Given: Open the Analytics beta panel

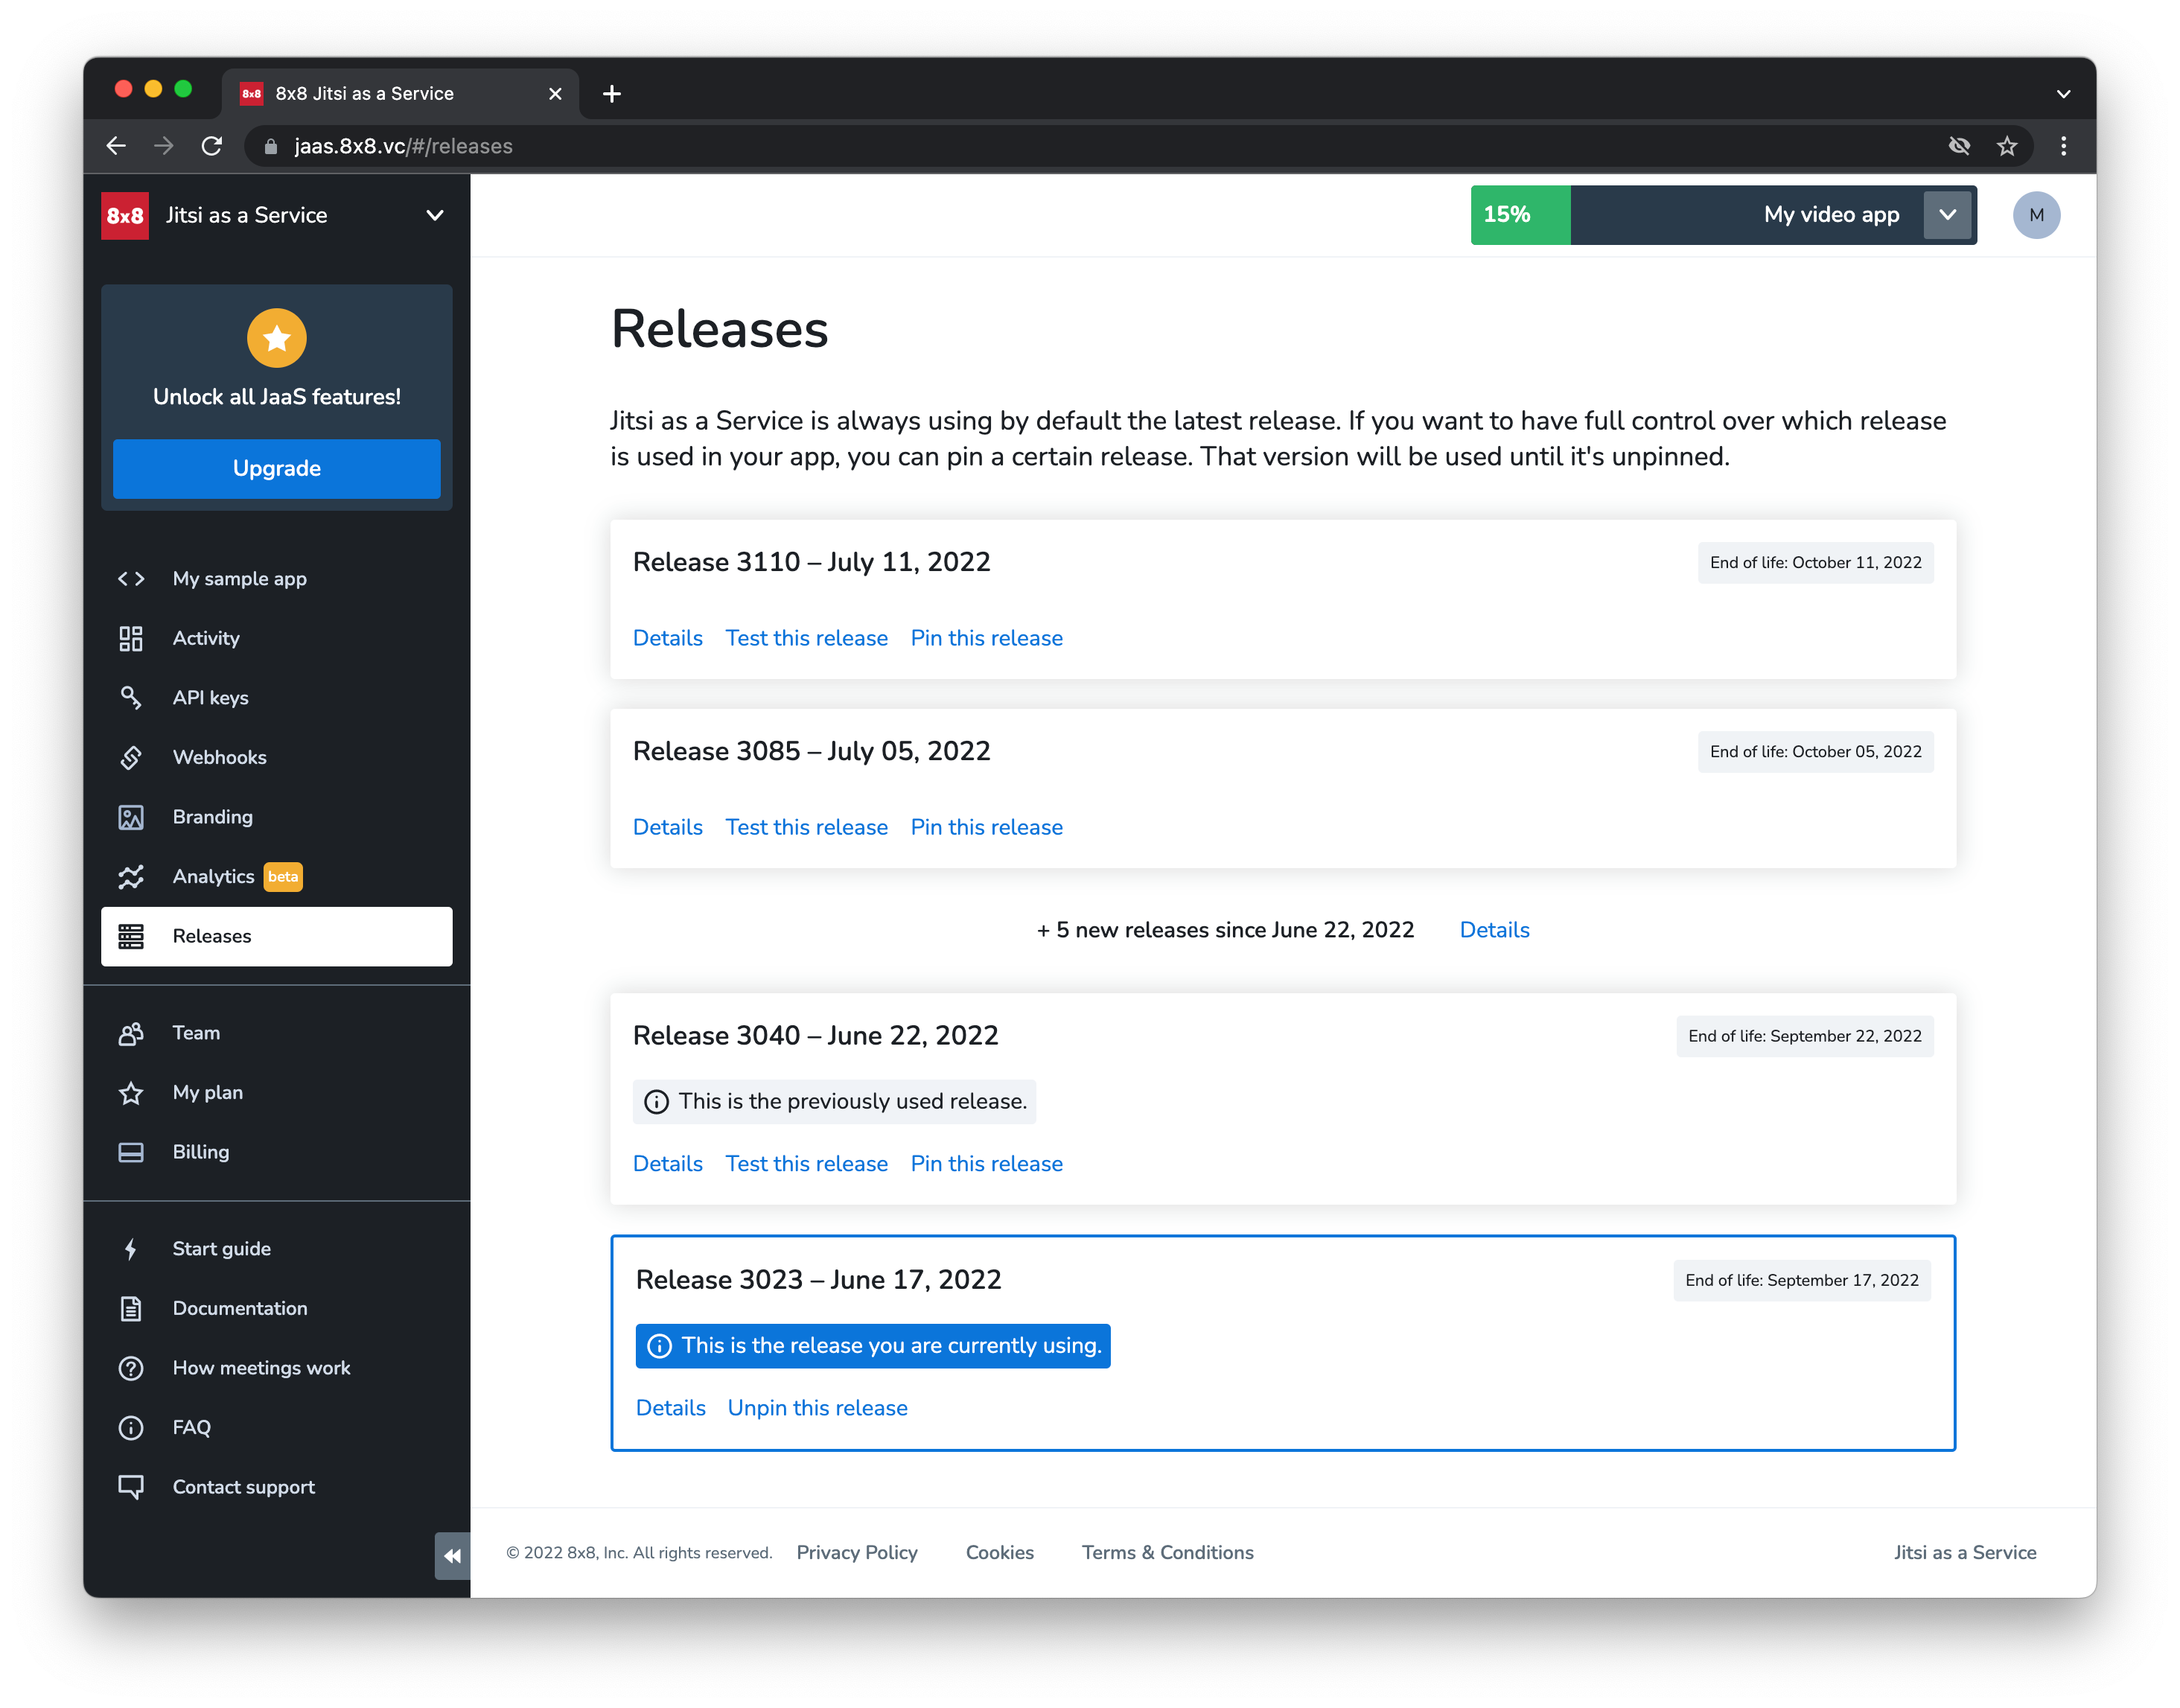Looking at the screenshot, I should [215, 876].
